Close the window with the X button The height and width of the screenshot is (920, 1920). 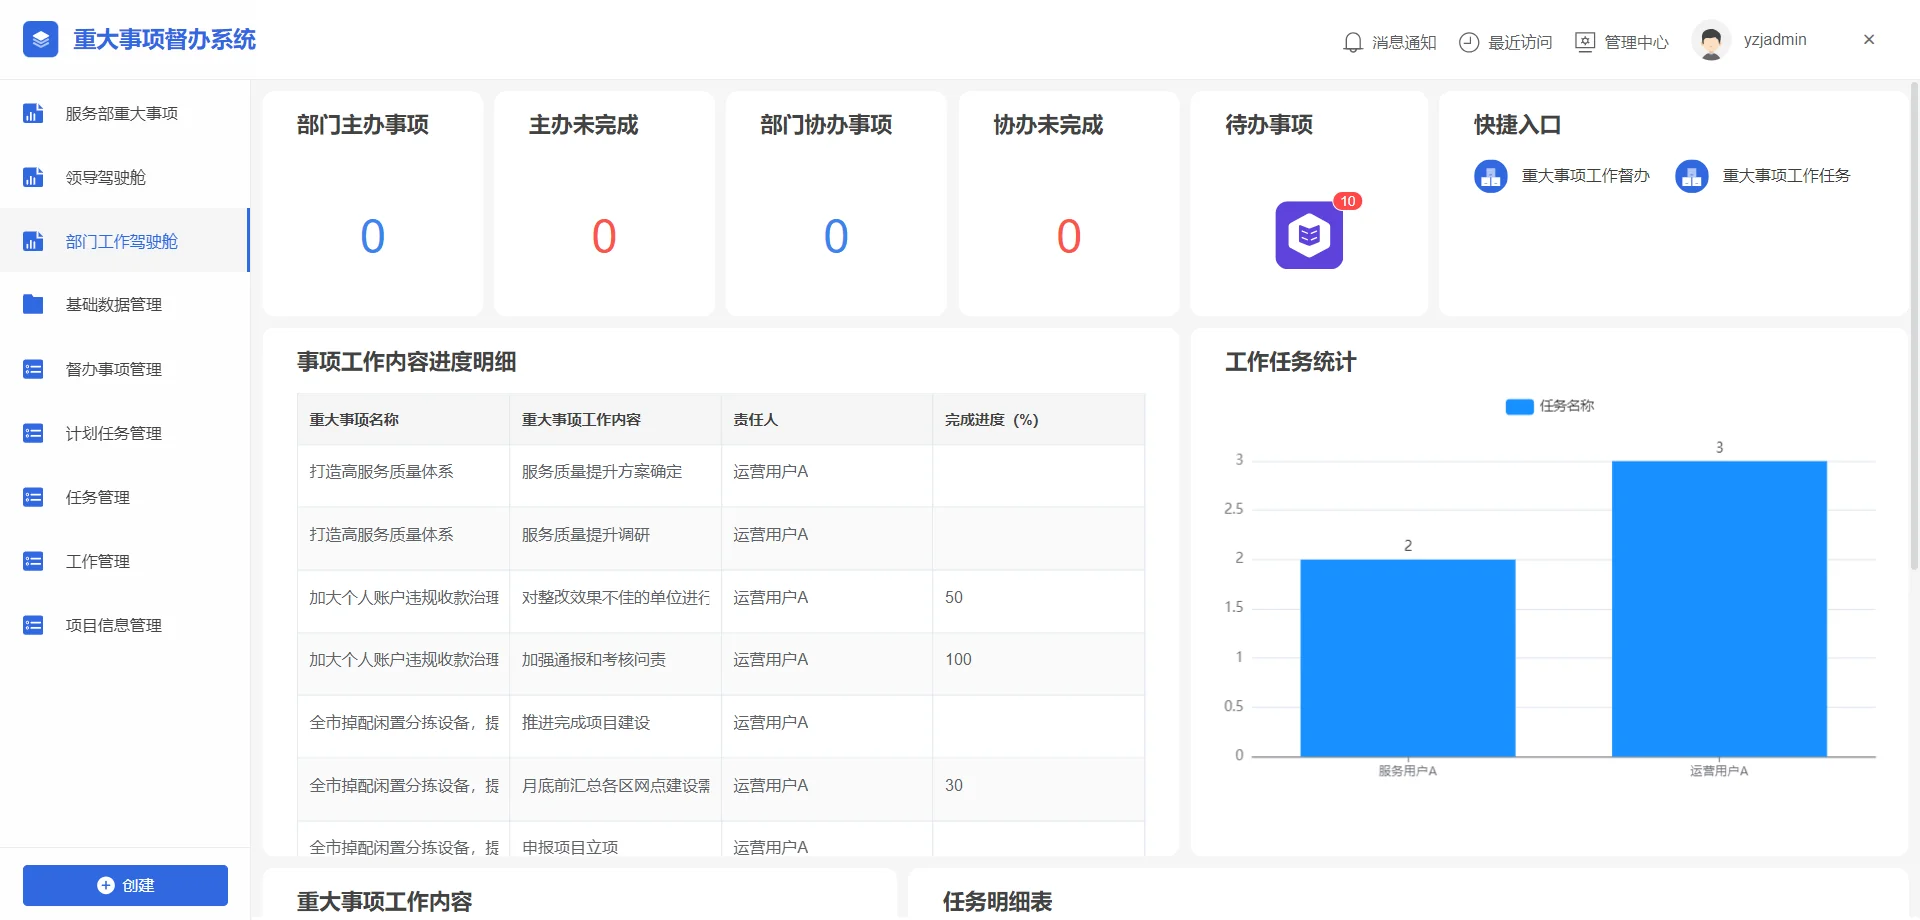pyautogui.click(x=1869, y=40)
